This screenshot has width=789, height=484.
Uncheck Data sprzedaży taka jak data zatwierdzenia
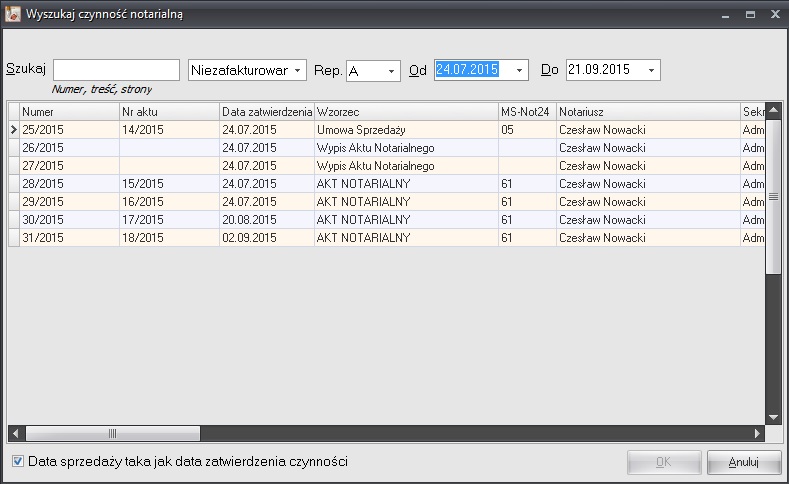coord(18,462)
